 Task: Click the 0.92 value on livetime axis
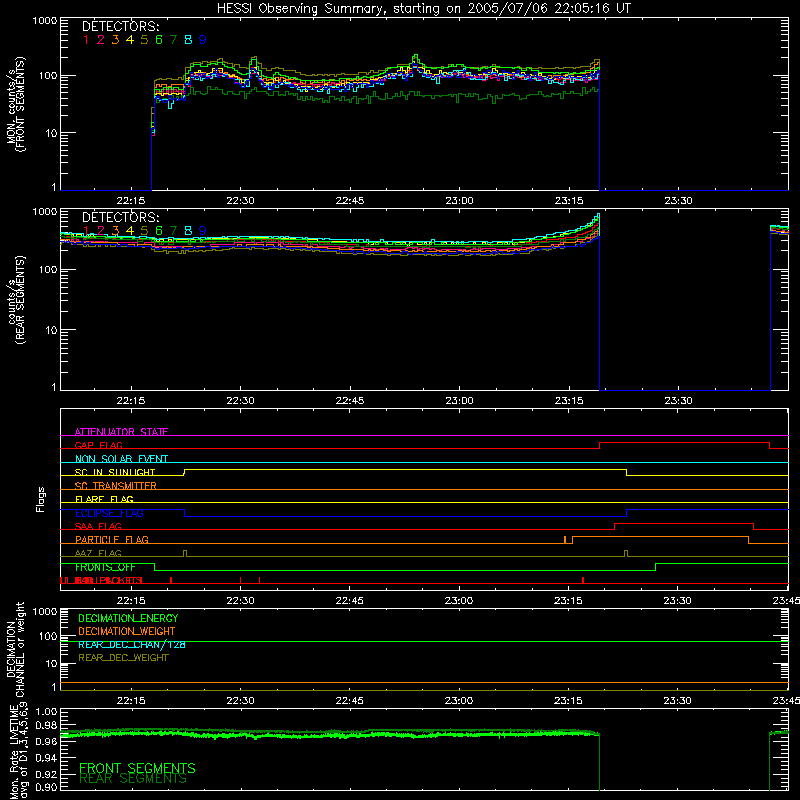(x=46, y=772)
